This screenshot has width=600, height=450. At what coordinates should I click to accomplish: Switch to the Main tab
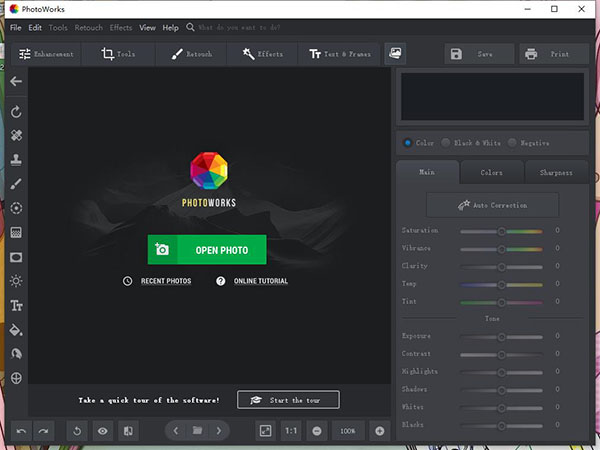point(427,172)
